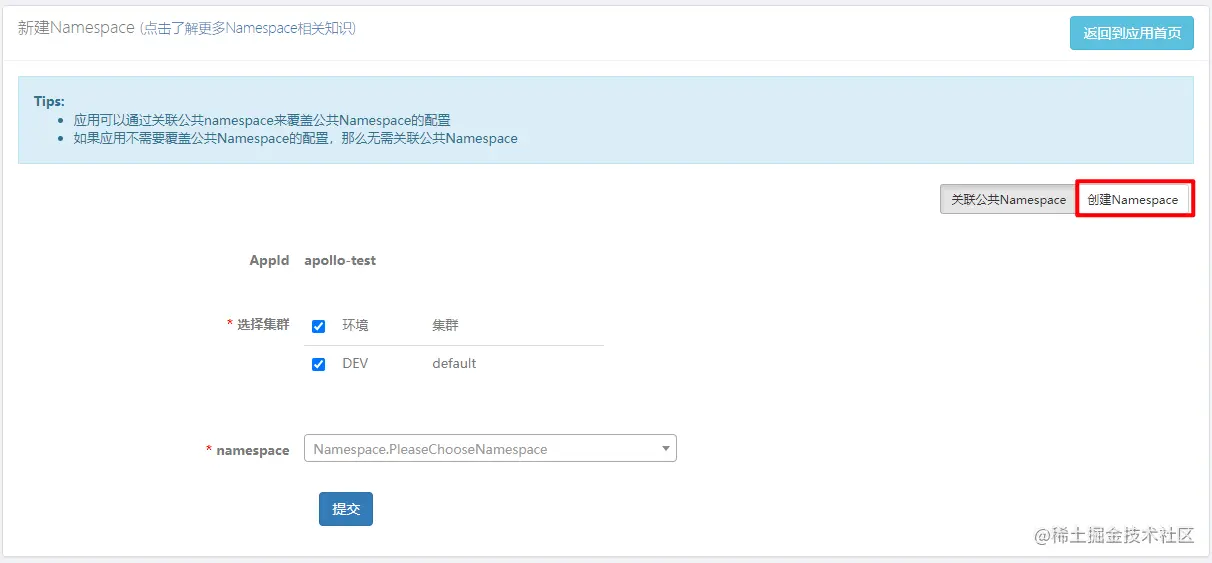Uncheck the DEV environment checkbox

pos(318,364)
